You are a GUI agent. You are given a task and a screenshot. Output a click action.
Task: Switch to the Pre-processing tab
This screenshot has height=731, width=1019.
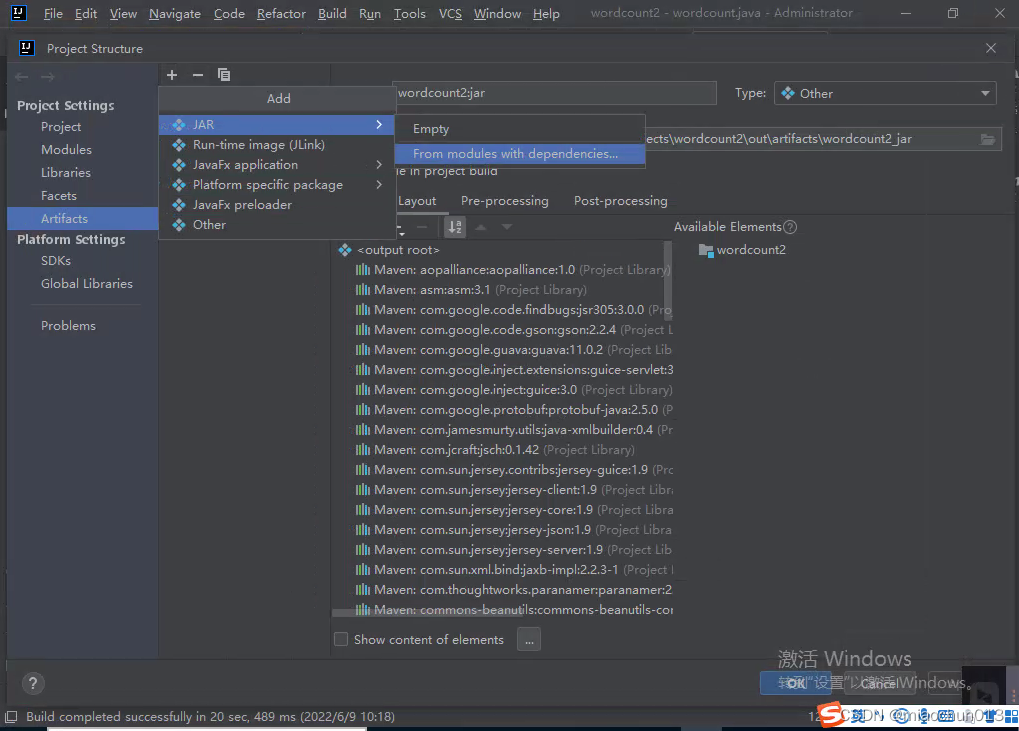point(504,201)
